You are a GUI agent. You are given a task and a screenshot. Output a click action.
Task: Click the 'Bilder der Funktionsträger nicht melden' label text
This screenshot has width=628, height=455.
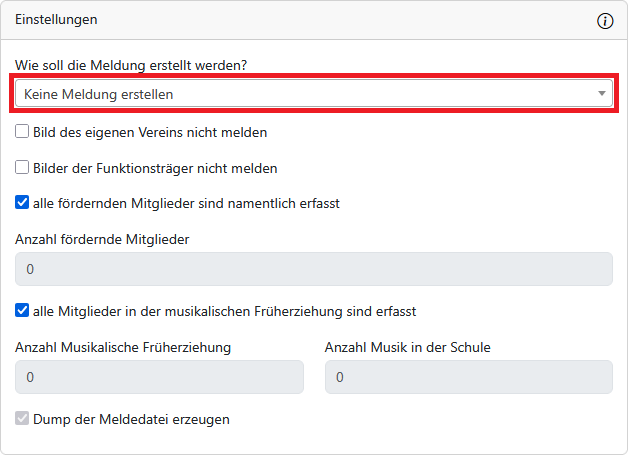(155, 168)
